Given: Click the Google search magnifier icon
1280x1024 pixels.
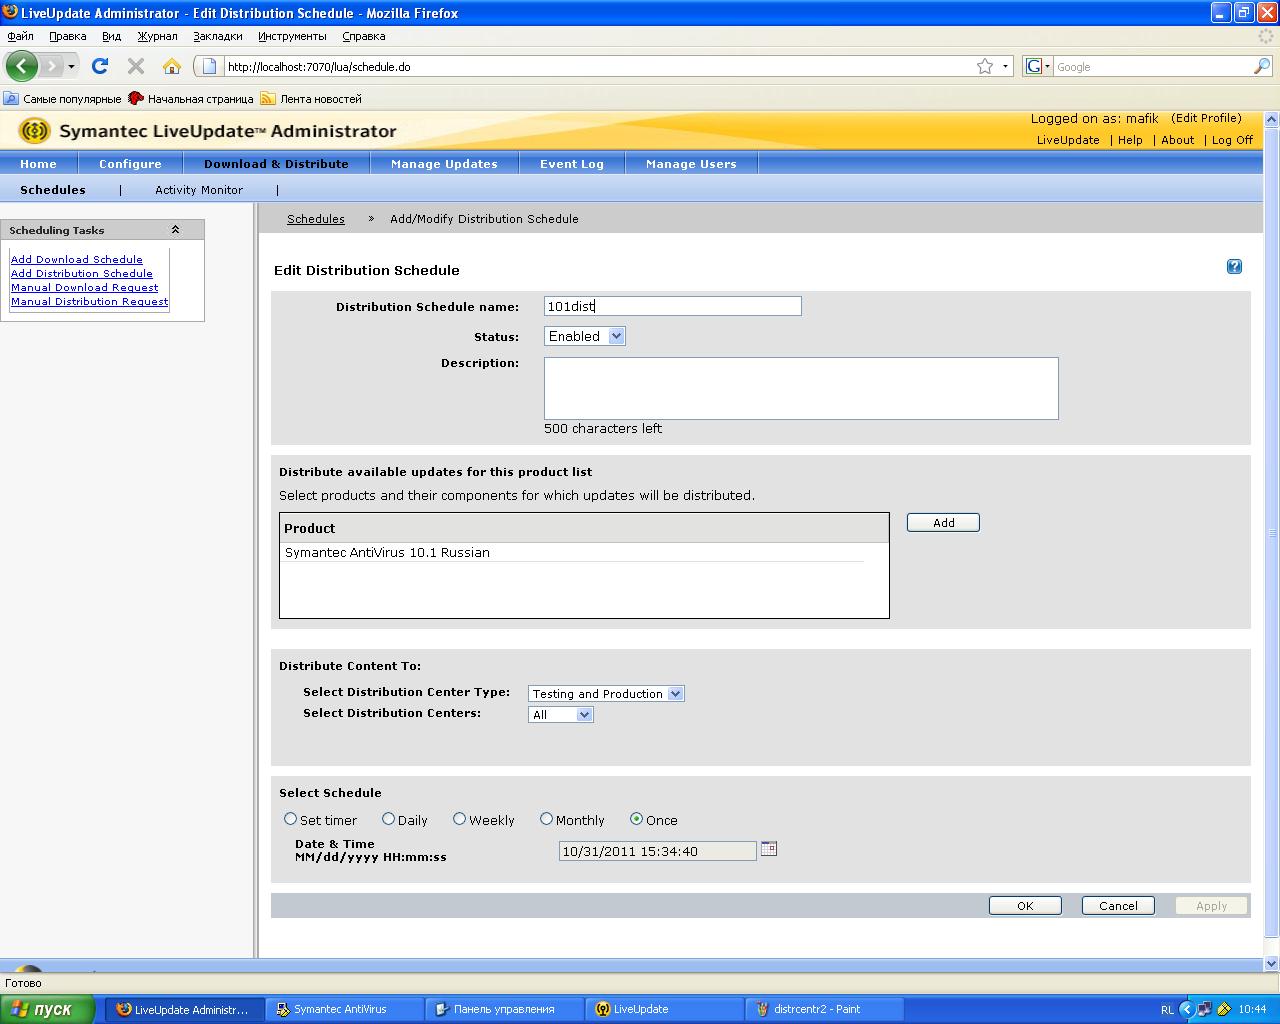Looking at the screenshot, I should 1262,66.
